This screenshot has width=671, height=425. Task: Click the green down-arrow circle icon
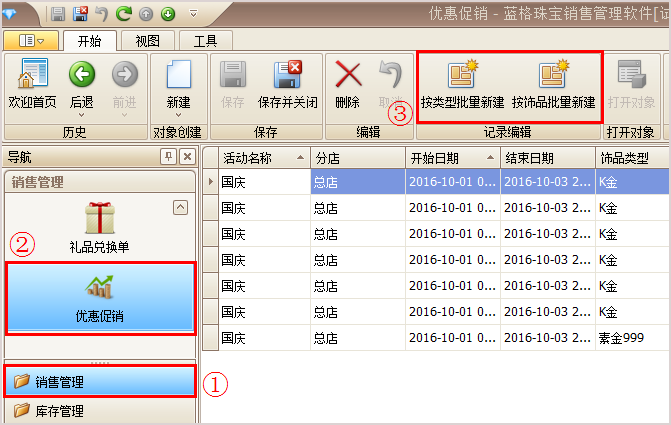(168, 15)
